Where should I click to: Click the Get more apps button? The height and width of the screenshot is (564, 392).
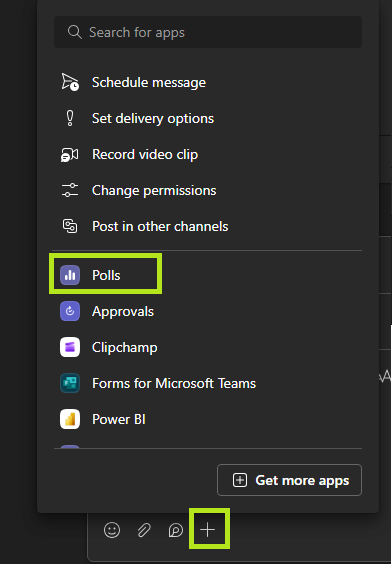tap(290, 480)
